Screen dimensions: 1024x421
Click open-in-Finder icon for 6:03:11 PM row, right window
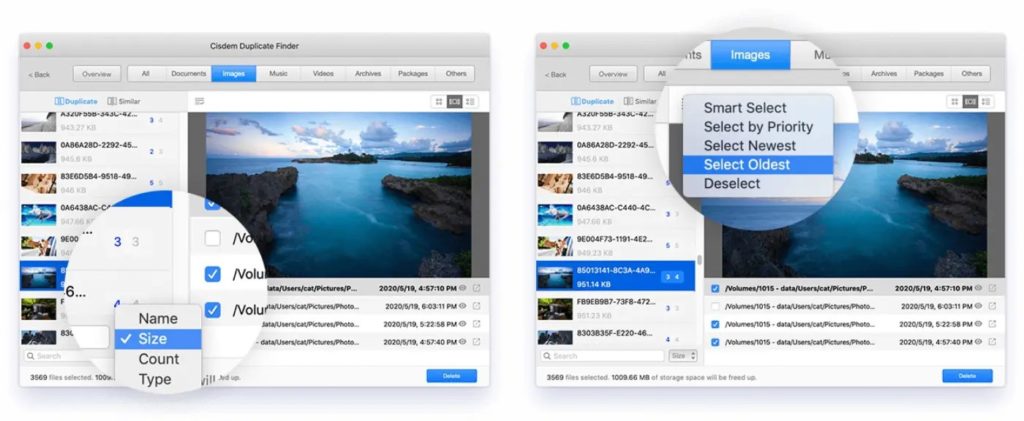click(x=992, y=306)
